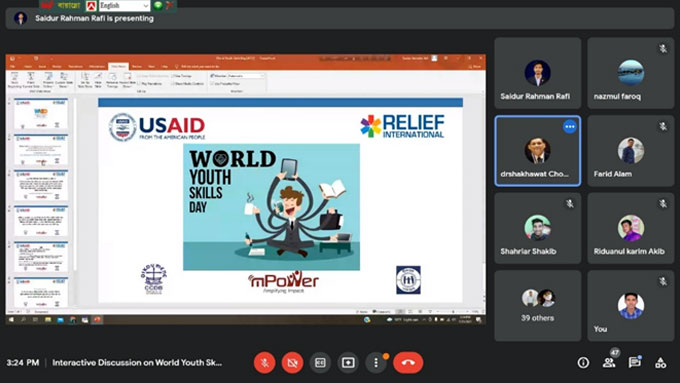Click Saidur Rahman Rafi's participant tile
680x383 pixels.
[x=538, y=73]
